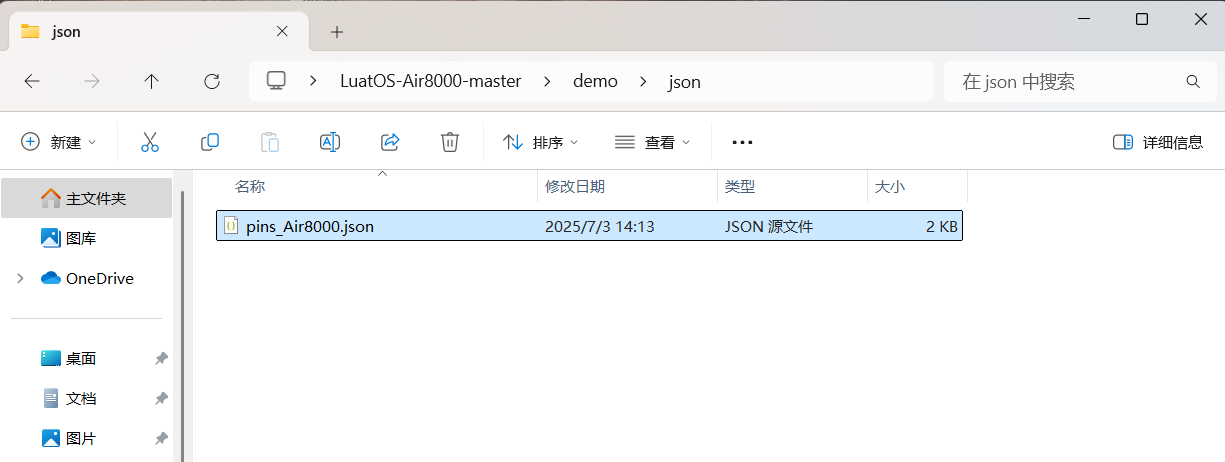Close the json tab
This screenshot has height=462, width=1225.
[283, 31]
